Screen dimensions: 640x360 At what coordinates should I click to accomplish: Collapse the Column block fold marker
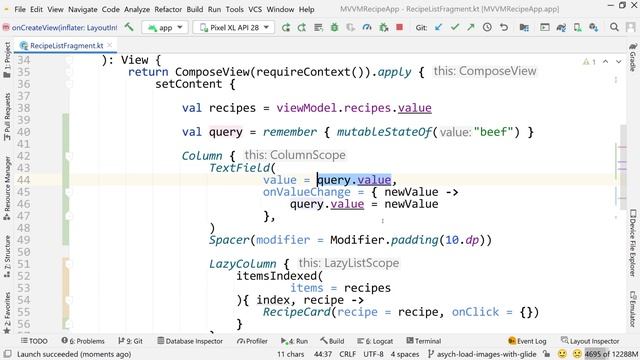coord(69,156)
